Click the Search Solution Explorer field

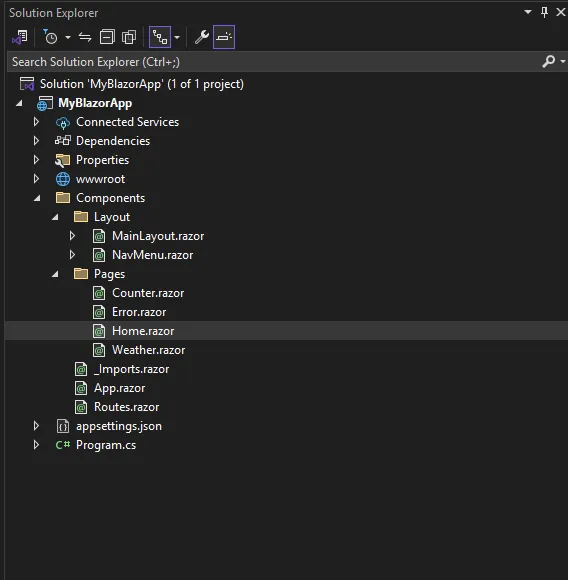(274, 61)
